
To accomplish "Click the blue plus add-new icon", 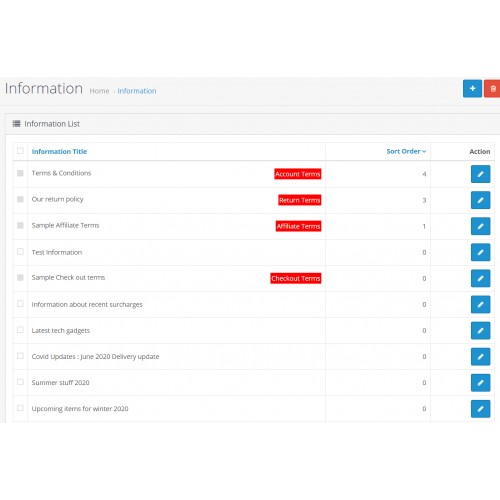I will (x=472, y=88).
